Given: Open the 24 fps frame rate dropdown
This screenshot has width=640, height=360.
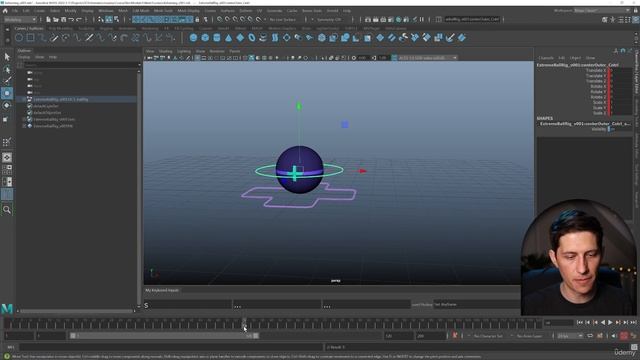Looking at the screenshot, I should pyautogui.click(x=570, y=336).
